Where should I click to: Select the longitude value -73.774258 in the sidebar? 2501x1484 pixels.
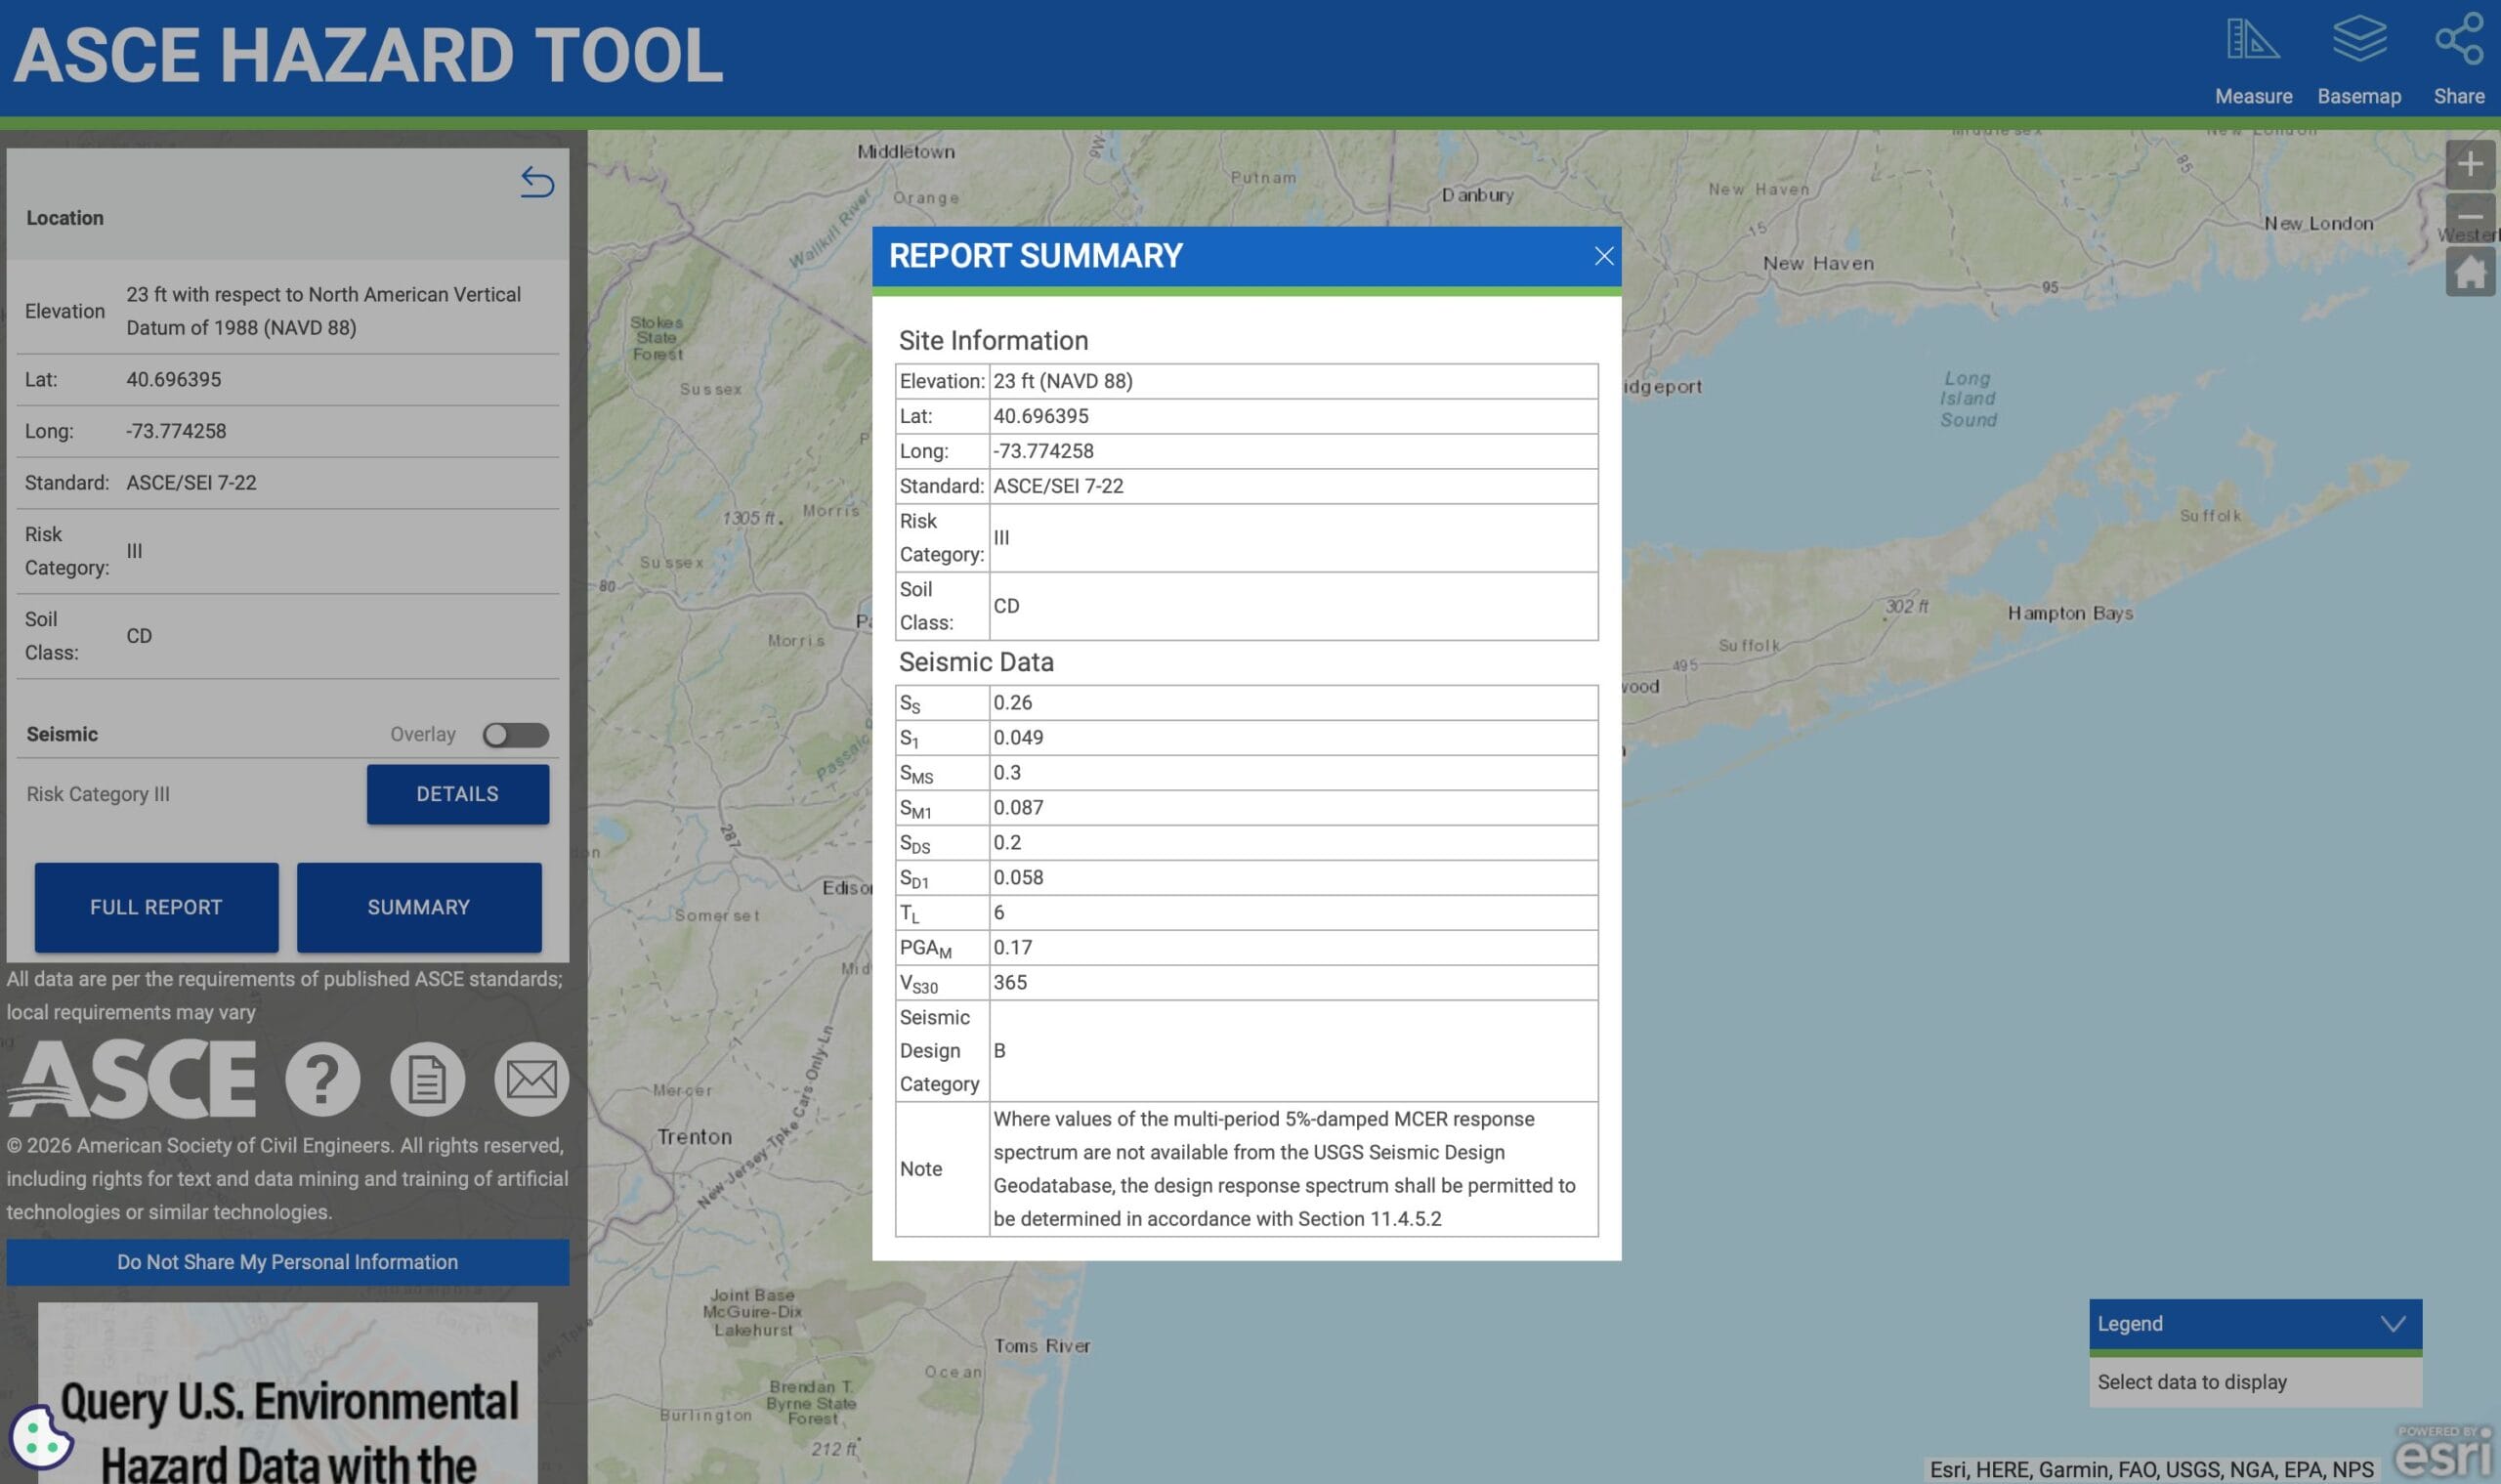[176, 431]
